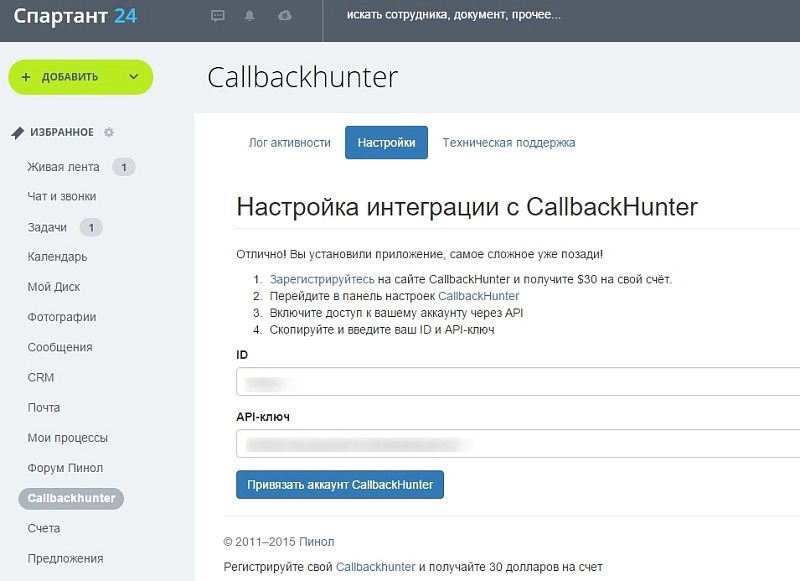Switch to the Лог активности tab
This screenshot has height=581, width=800.
click(289, 142)
